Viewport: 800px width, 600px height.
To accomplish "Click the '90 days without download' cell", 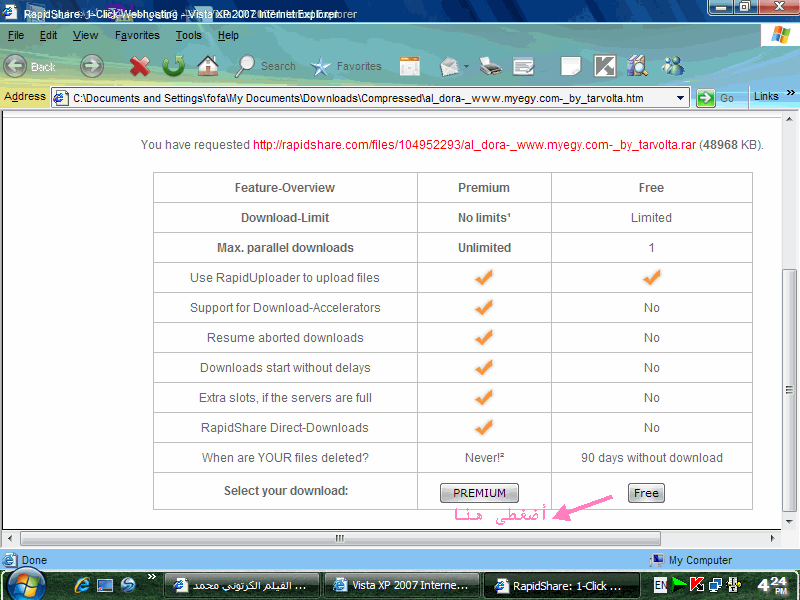I will 652,458.
